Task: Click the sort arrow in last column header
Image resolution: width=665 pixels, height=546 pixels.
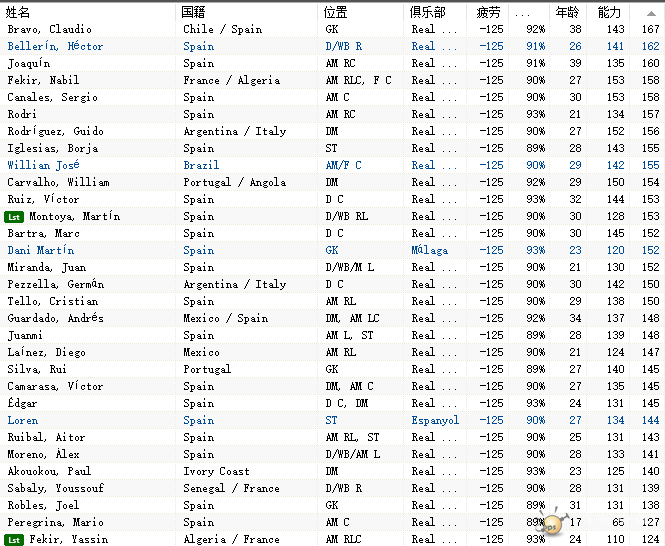Action: pyautogui.click(x=651, y=13)
